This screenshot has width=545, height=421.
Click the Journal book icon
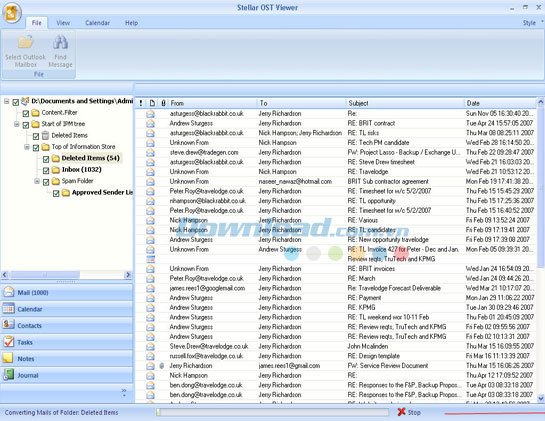[8, 375]
